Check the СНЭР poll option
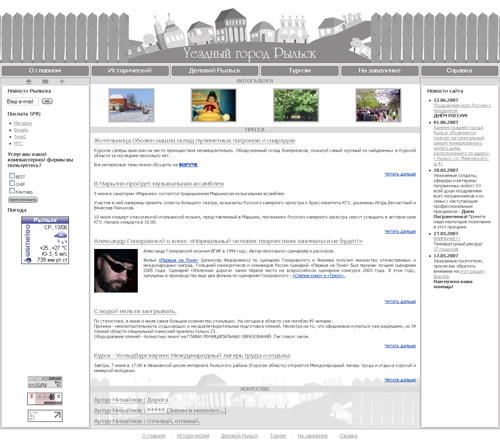 (12, 183)
